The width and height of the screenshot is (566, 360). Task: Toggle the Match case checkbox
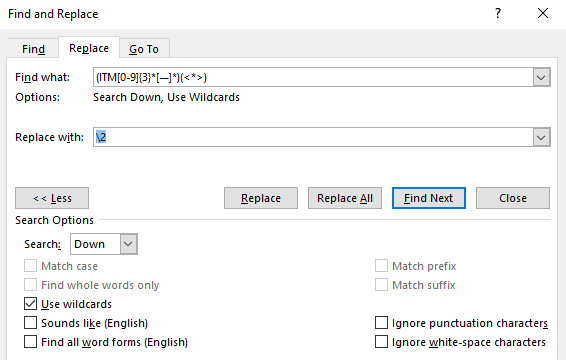30,266
